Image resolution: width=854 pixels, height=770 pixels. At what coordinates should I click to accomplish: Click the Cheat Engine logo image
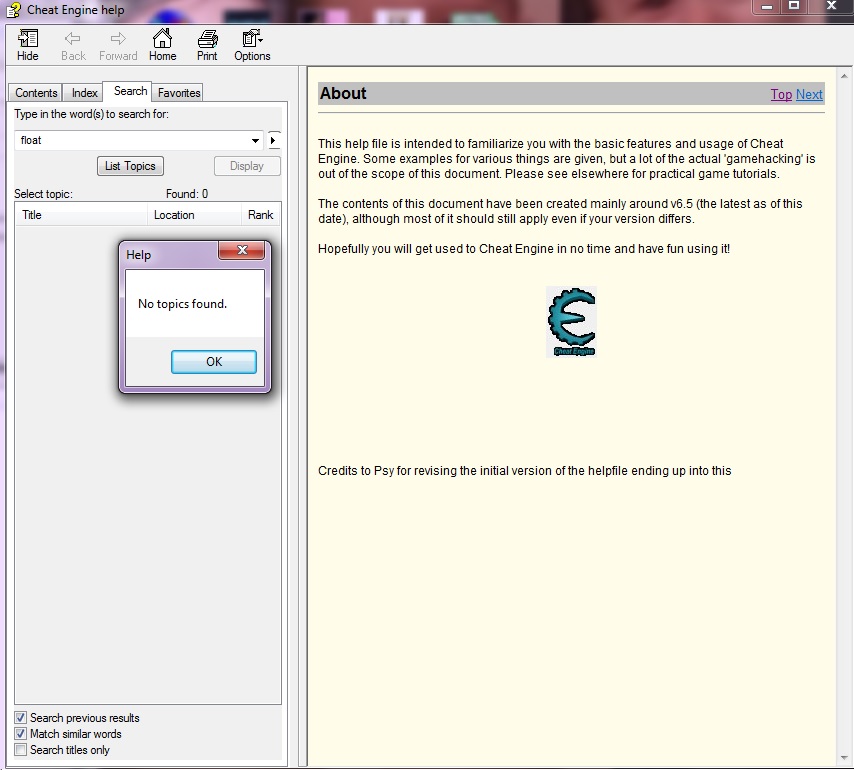pyautogui.click(x=571, y=321)
